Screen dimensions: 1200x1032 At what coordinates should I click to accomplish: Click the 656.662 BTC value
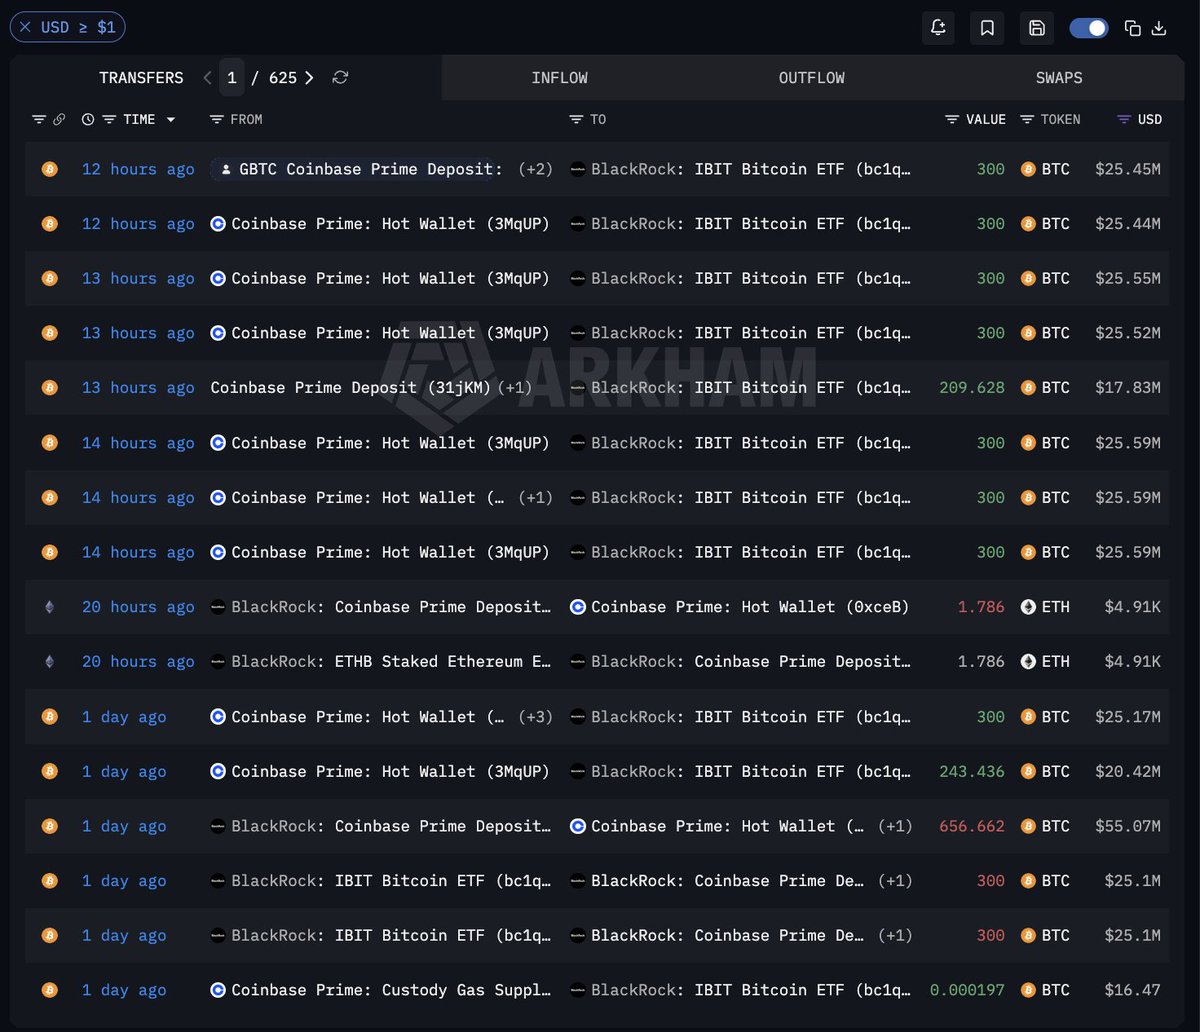coord(972,826)
